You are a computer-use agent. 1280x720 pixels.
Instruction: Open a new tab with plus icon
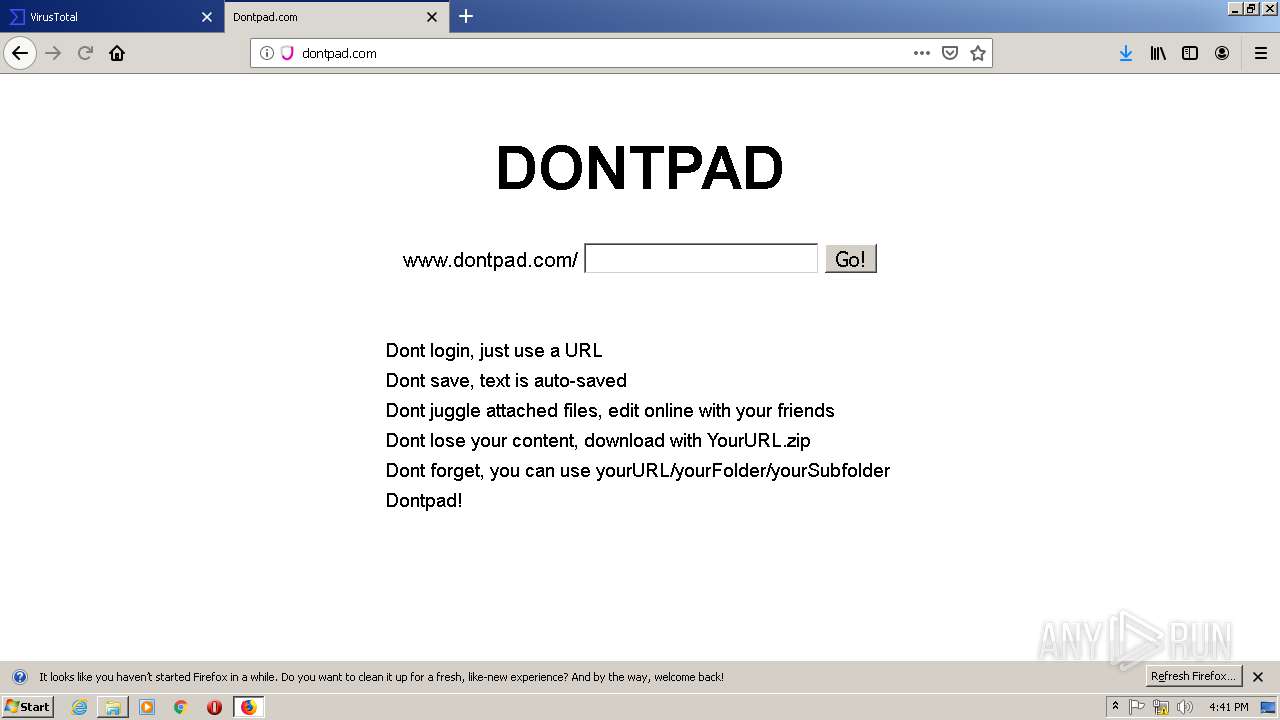(466, 16)
